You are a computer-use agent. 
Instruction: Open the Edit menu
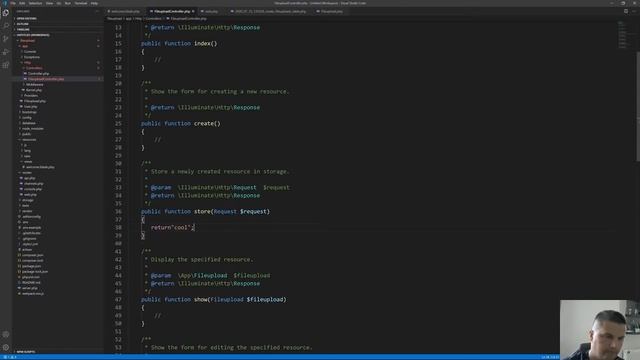[22, 3]
